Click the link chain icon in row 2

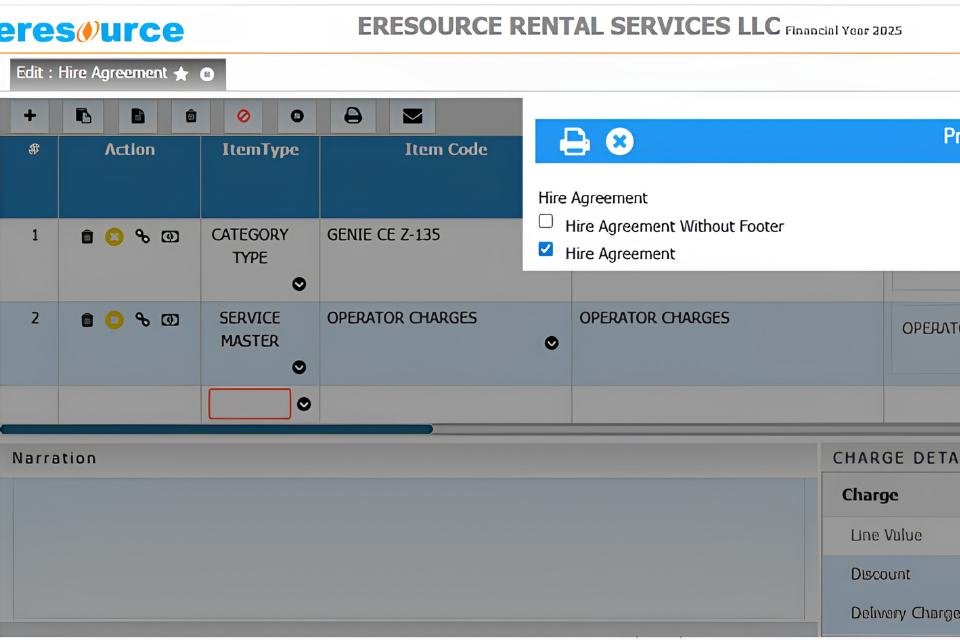click(x=142, y=319)
